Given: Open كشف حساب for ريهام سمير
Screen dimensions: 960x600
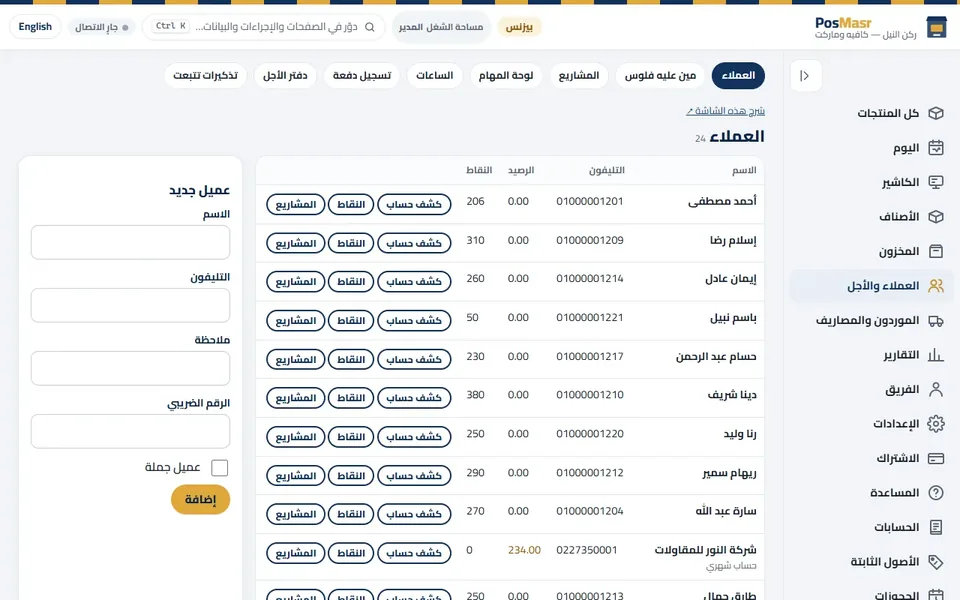Looking at the screenshot, I should [414, 476].
